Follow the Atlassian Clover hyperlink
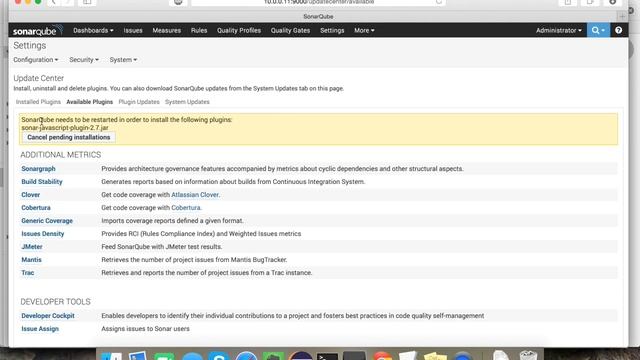This screenshot has width=640, height=360. coord(195,195)
